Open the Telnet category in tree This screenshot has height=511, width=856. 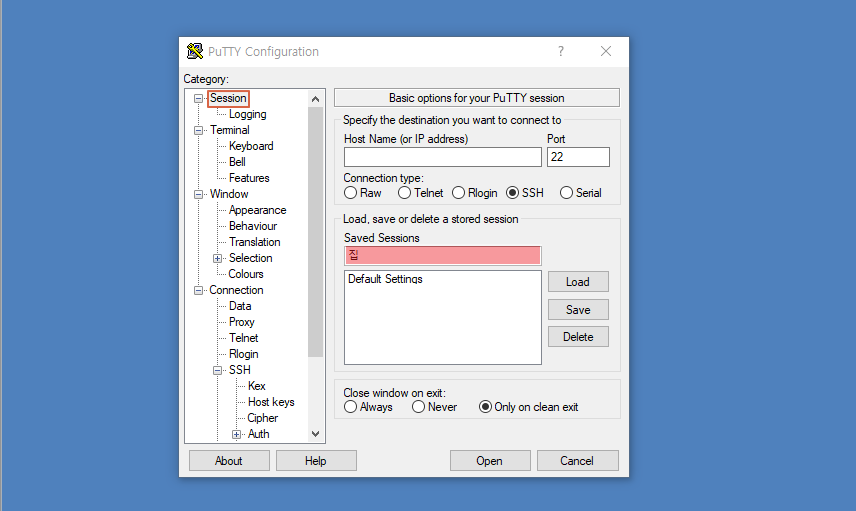click(x=243, y=338)
